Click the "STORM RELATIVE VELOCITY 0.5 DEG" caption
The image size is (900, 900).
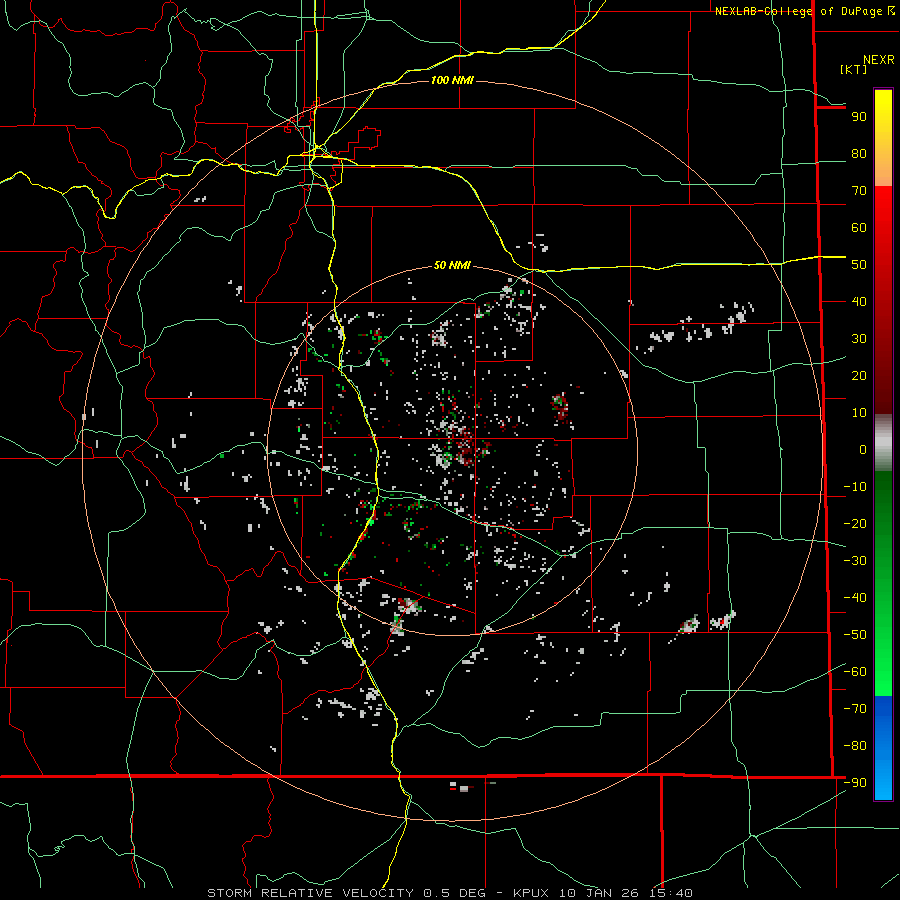click(x=346, y=893)
